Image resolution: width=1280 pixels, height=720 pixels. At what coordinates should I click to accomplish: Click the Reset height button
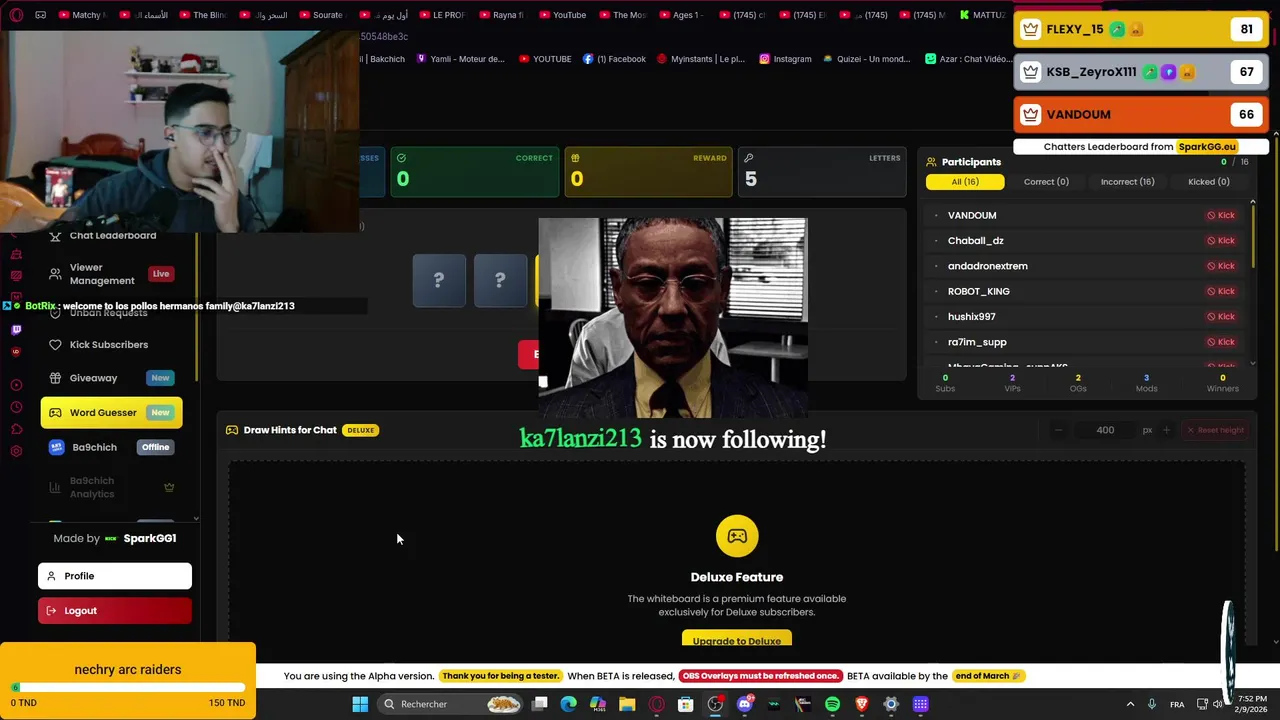click(x=1215, y=430)
